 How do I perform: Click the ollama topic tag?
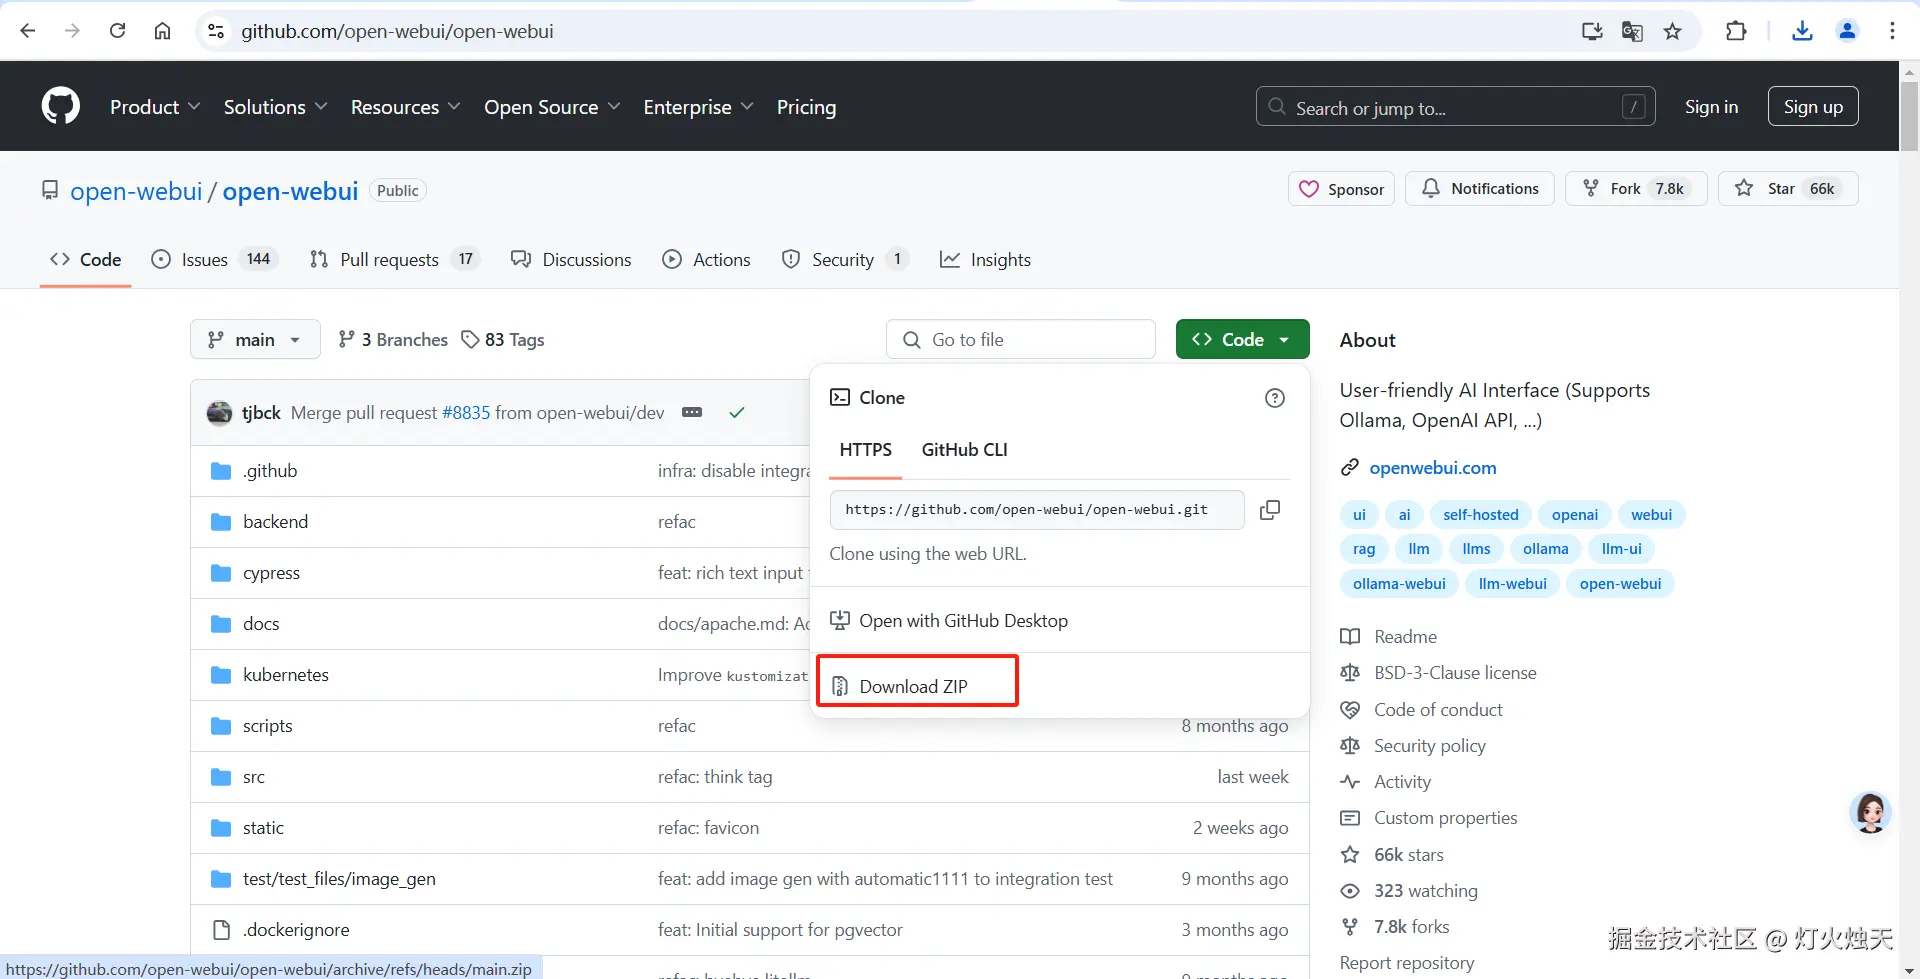1545,549
